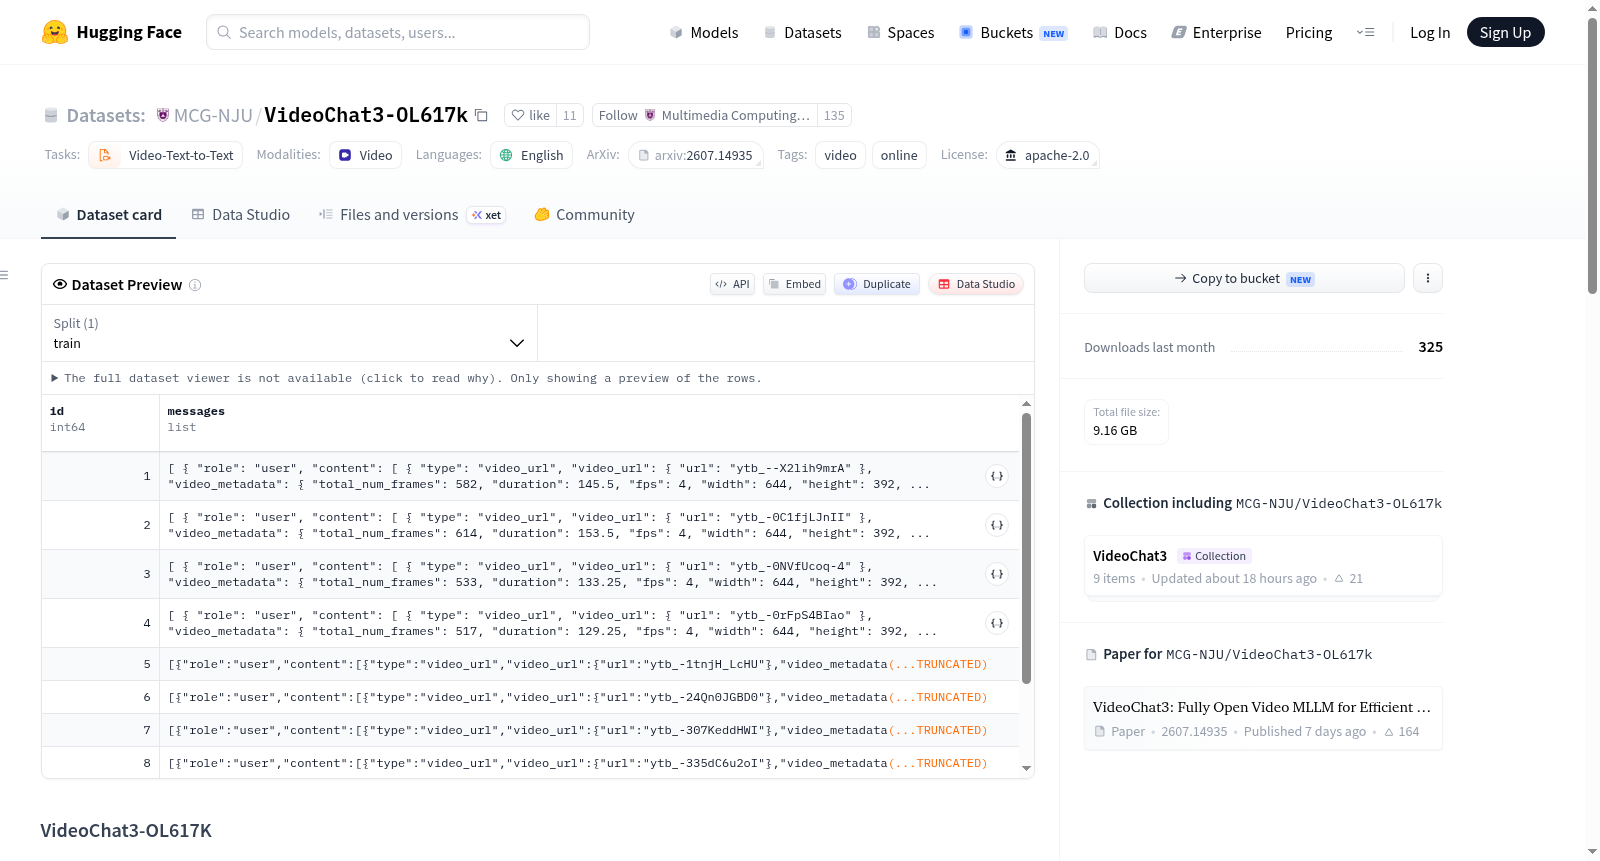
Task: Select row 5 with ytb_-1tnjH_LcHU
Action: (530, 664)
